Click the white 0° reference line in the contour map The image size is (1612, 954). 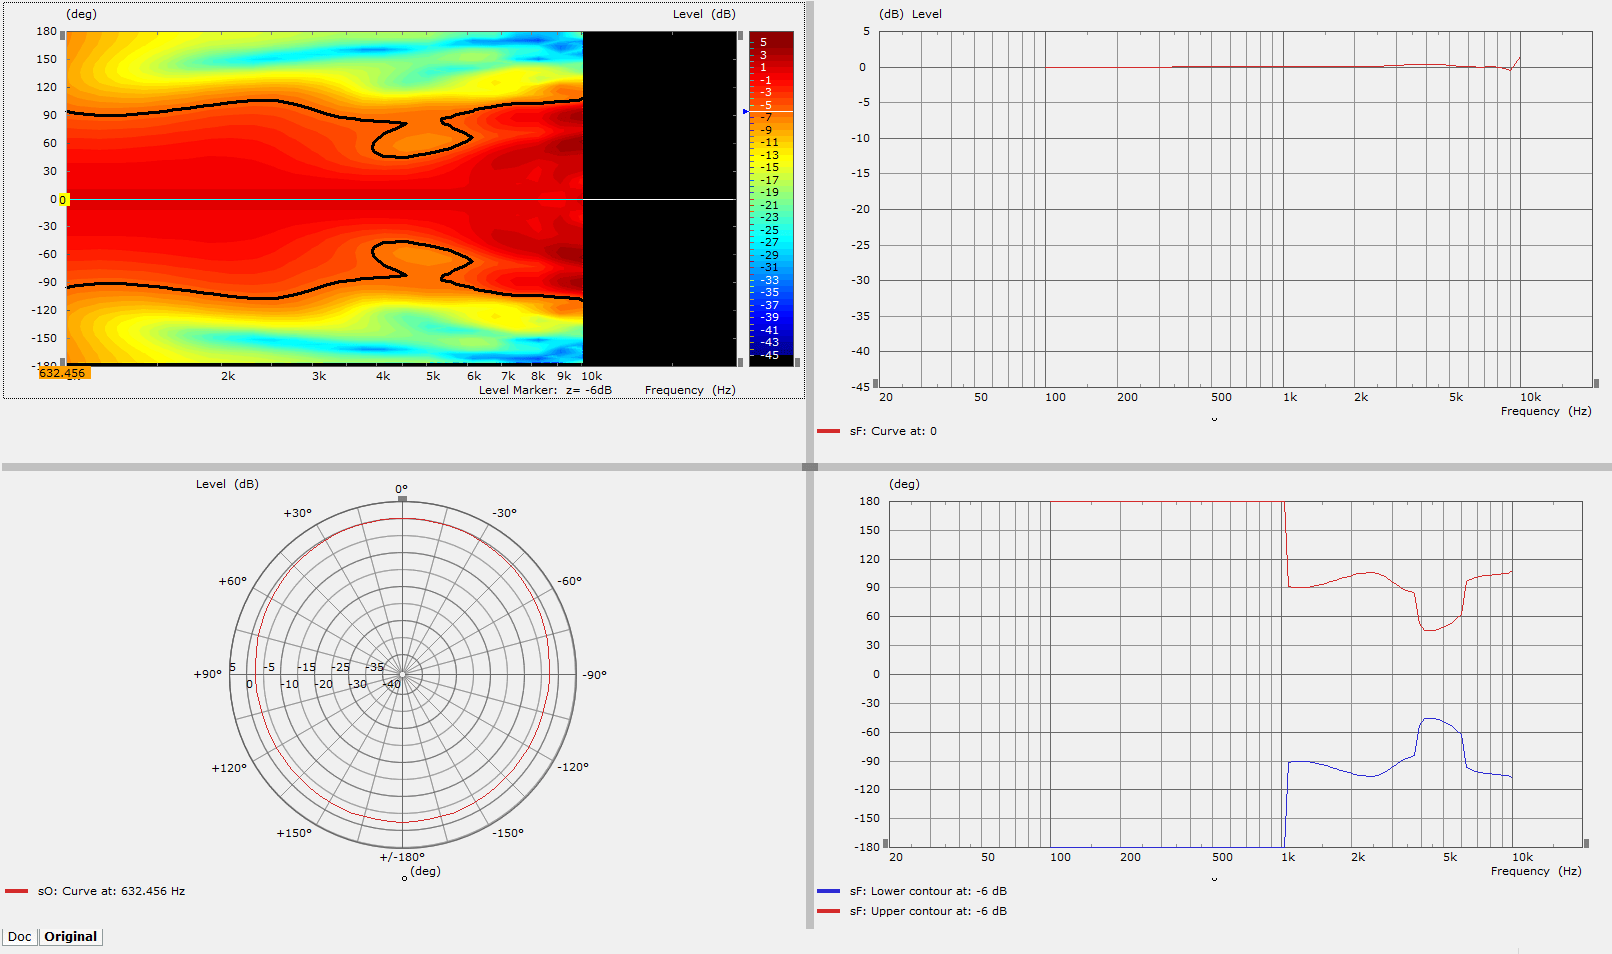pos(400,199)
